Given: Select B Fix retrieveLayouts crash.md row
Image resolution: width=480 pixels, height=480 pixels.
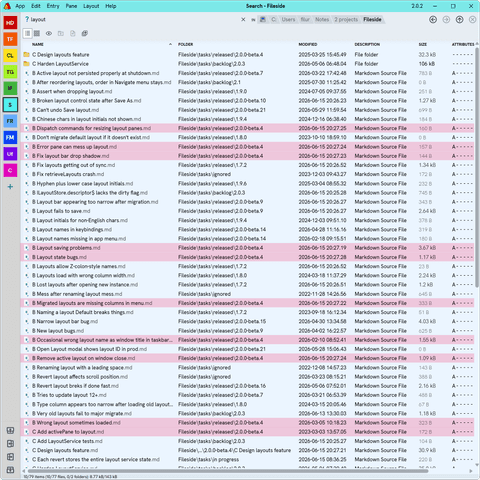Looking at the screenshot, I should pos(248,174).
